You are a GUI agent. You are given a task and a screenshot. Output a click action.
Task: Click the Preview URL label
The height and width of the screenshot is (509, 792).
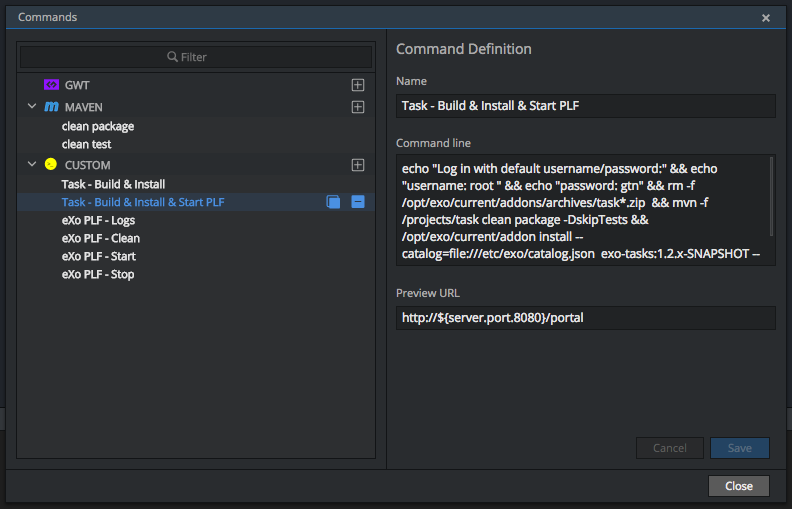[428, 293]
